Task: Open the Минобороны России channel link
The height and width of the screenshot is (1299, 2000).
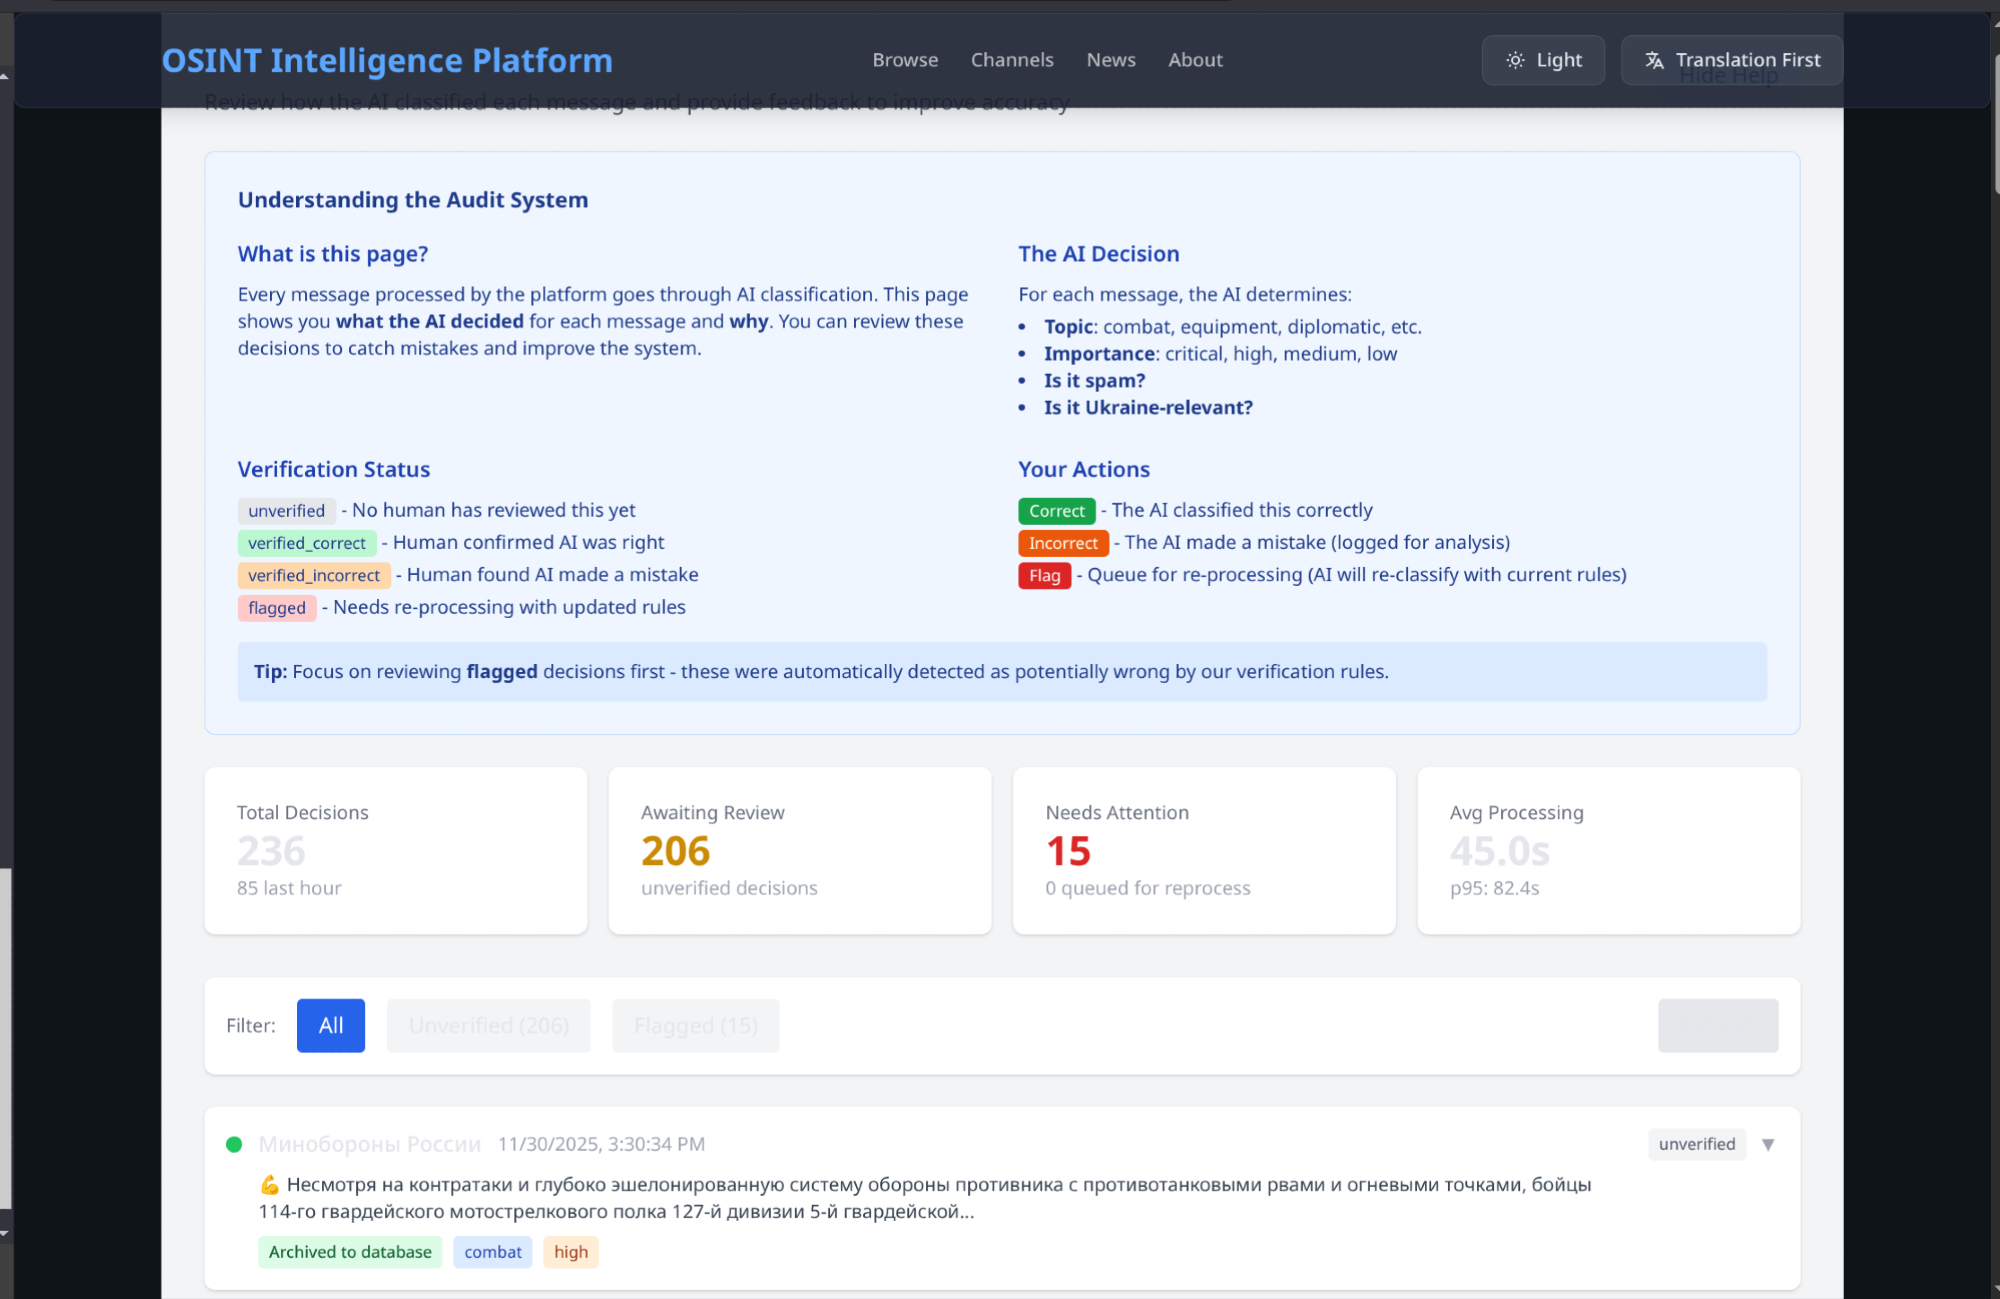Action: click(370, 1144)
